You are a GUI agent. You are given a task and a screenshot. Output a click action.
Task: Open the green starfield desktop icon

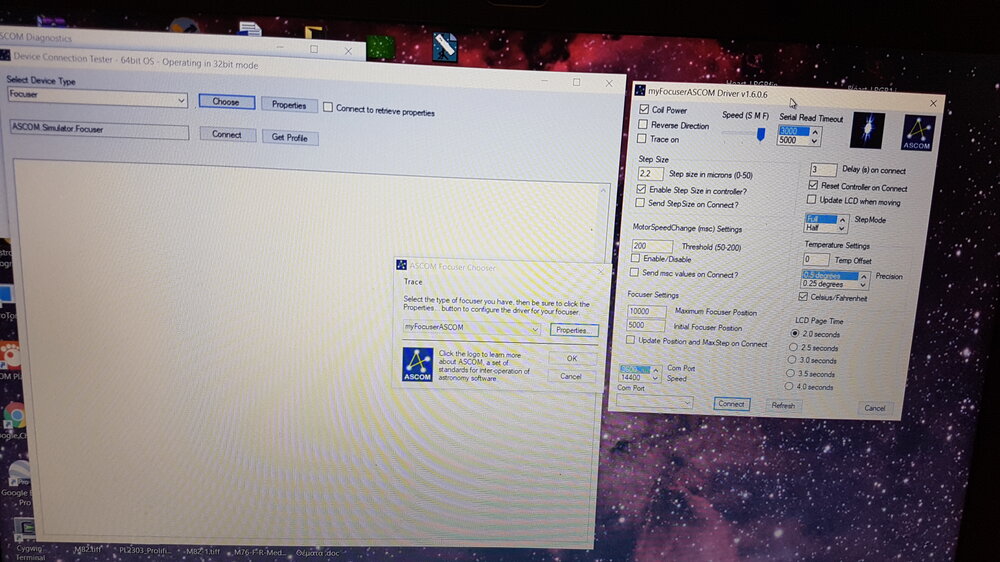pos(380,48)
